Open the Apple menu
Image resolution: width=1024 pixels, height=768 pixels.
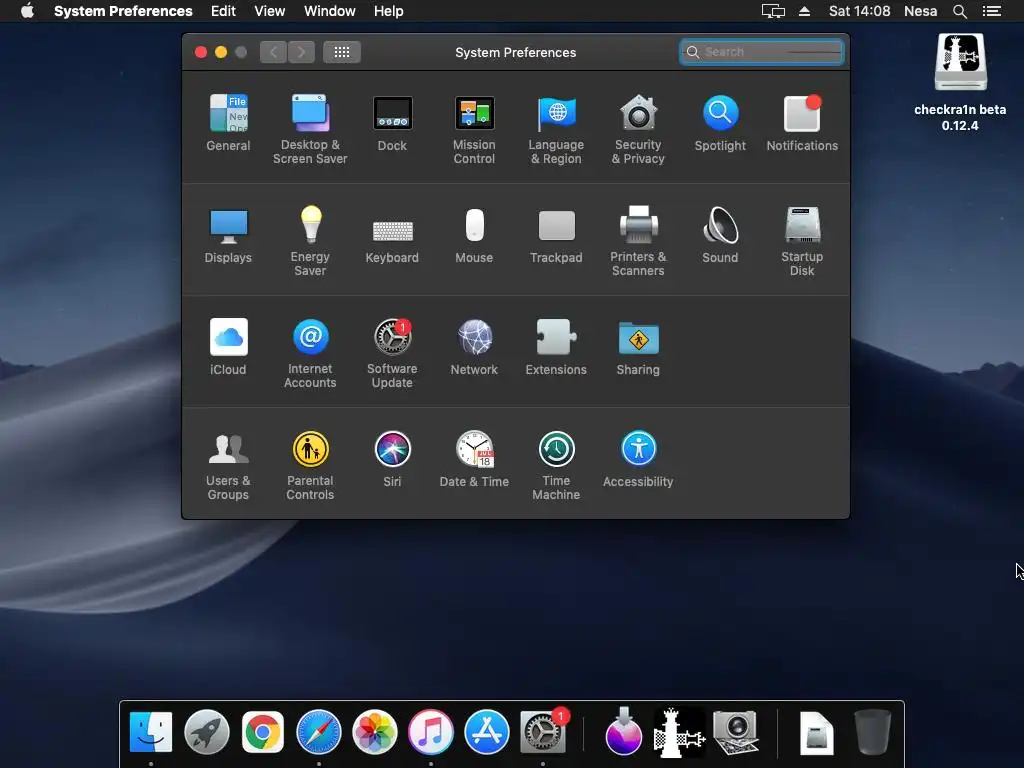(x=27, y=11)
